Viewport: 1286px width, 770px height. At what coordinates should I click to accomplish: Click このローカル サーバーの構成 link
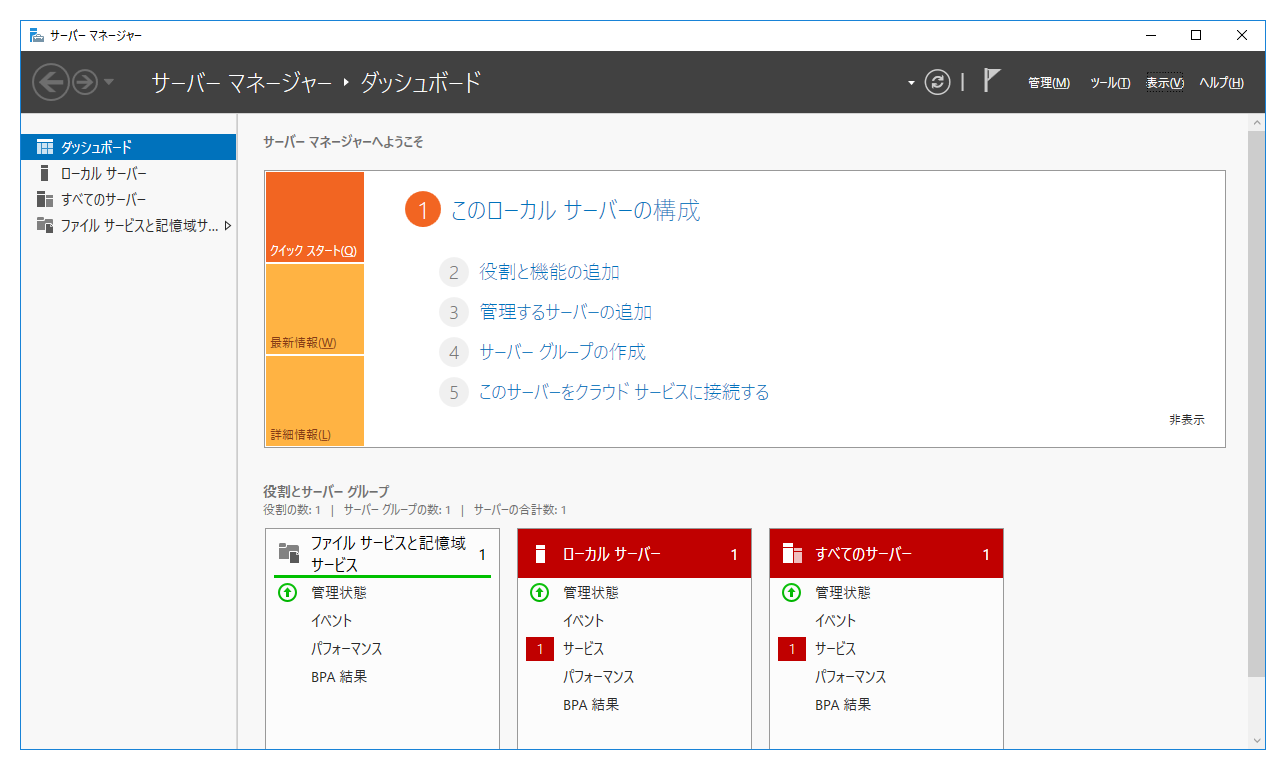pyautogui.click(x=575, y=210)
